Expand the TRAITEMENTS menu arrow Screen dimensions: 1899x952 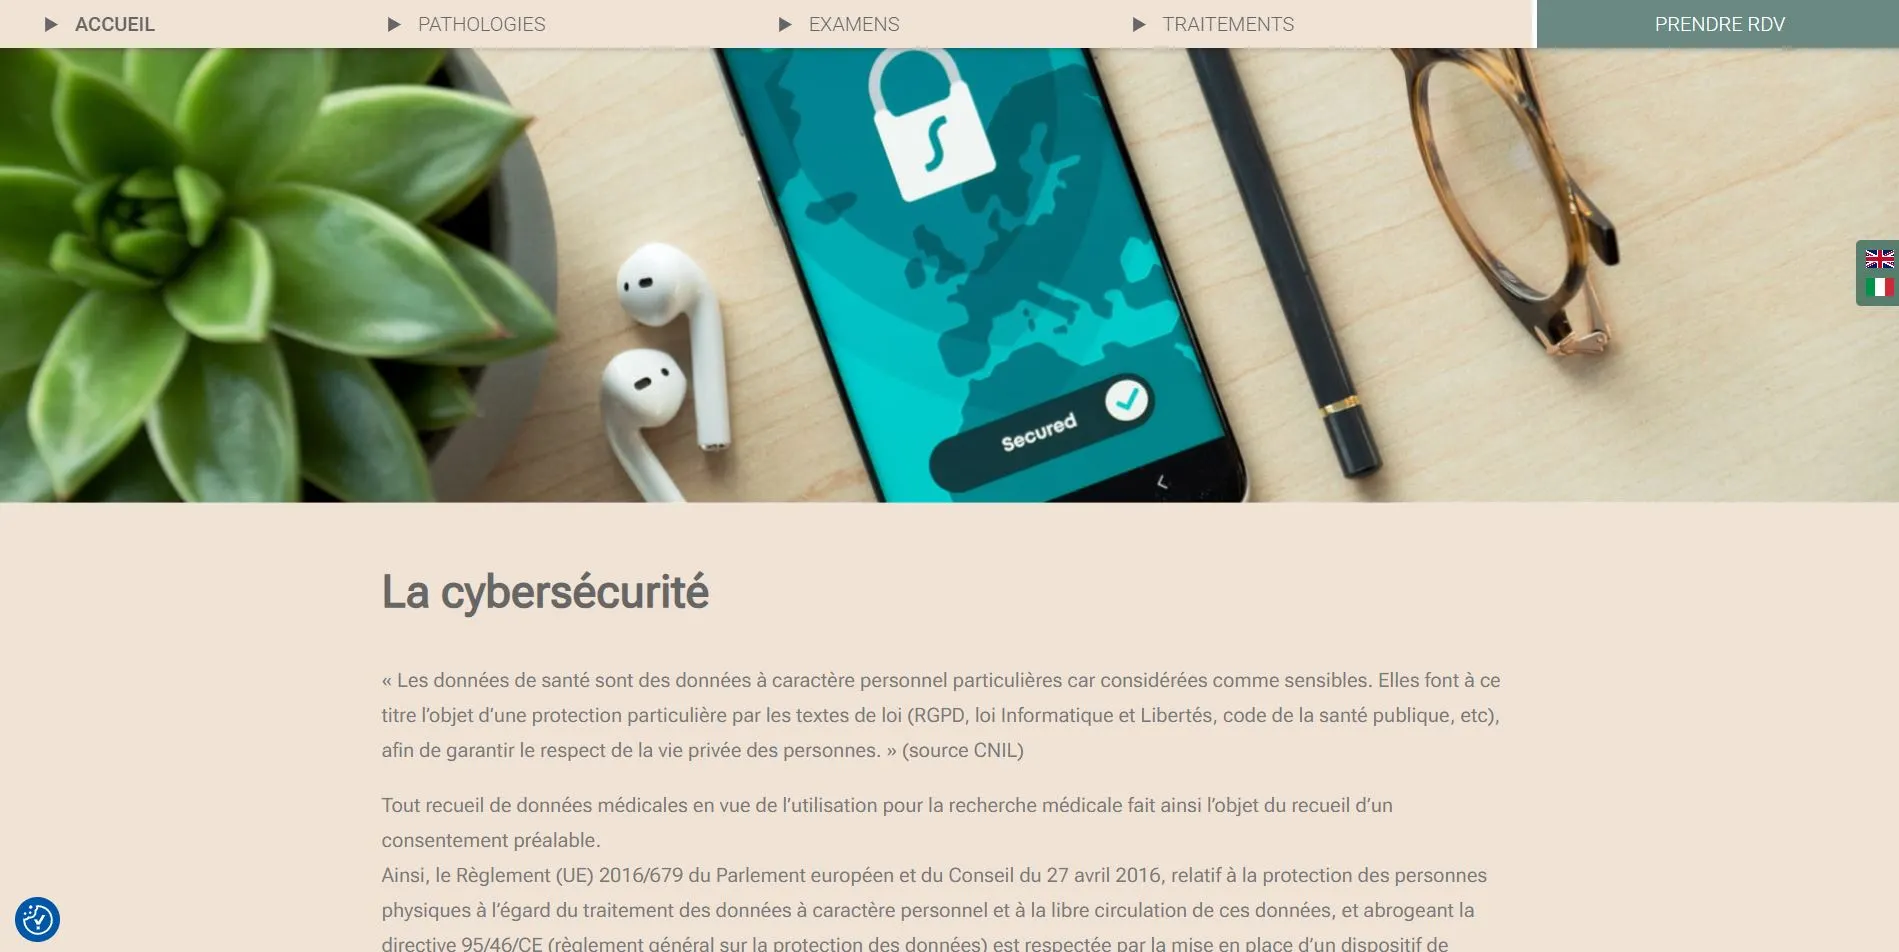1139,24
